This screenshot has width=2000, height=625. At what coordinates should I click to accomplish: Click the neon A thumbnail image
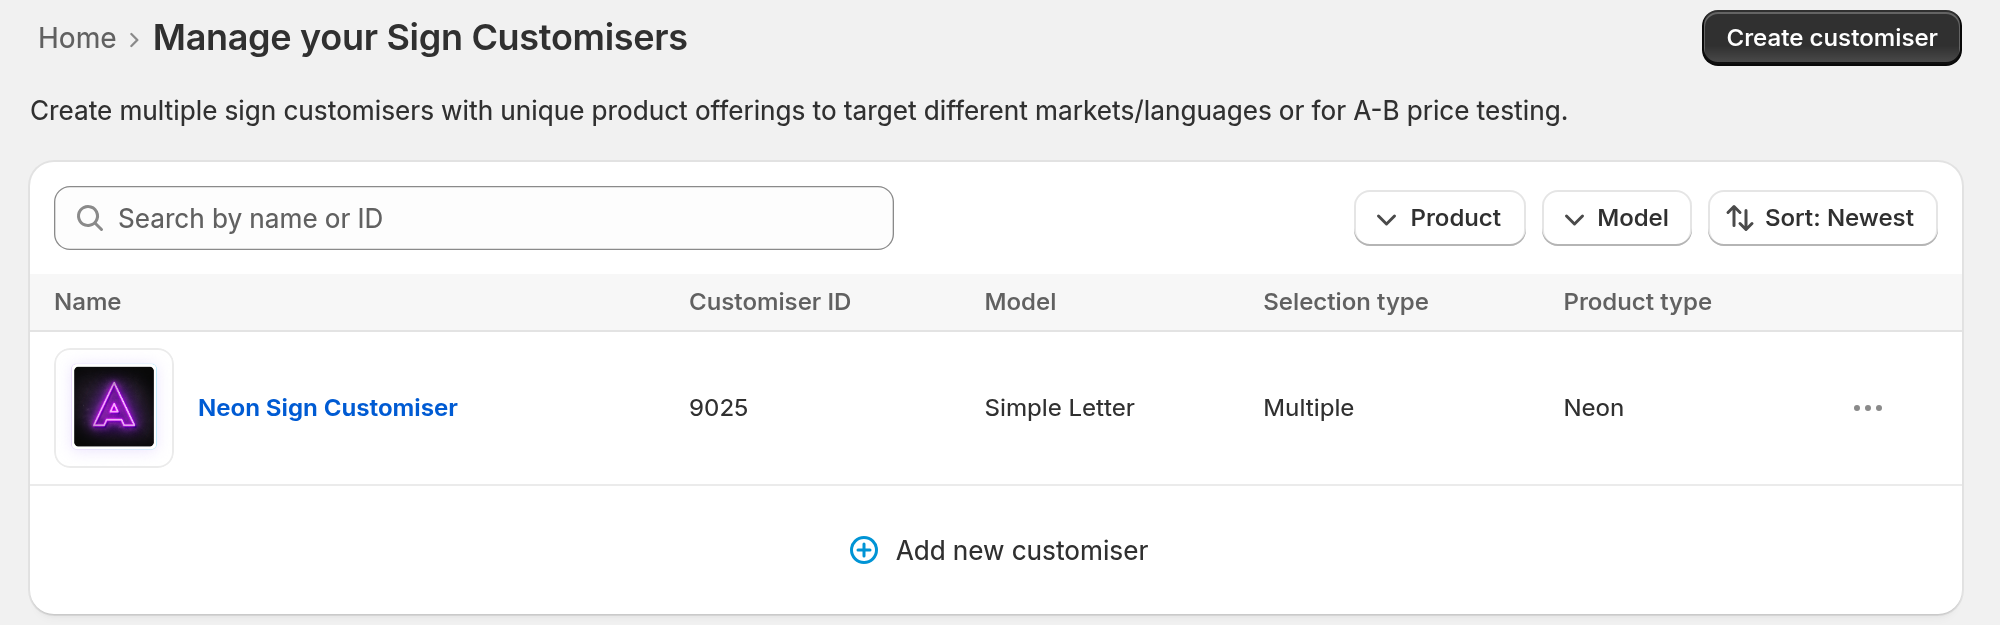tap(114, 407)
